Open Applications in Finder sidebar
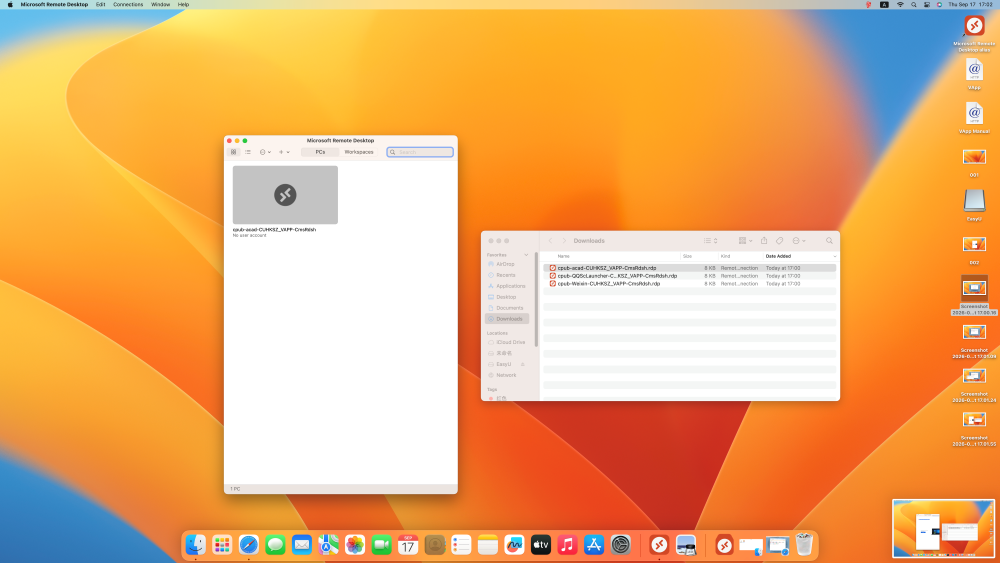The width and height of the screenshot is (1000, 563). (510, 286)
